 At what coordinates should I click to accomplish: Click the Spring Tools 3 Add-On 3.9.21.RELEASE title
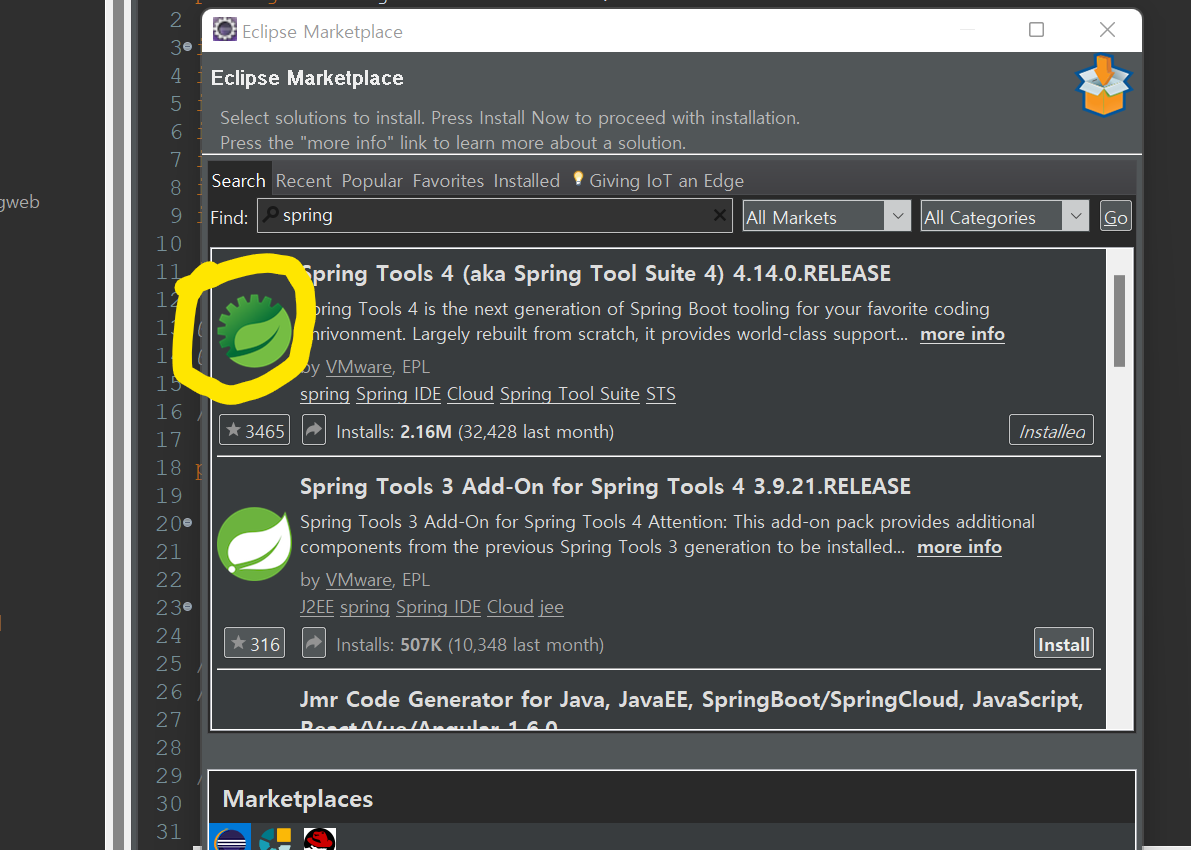pyautogui.click(x=605, y=486)
